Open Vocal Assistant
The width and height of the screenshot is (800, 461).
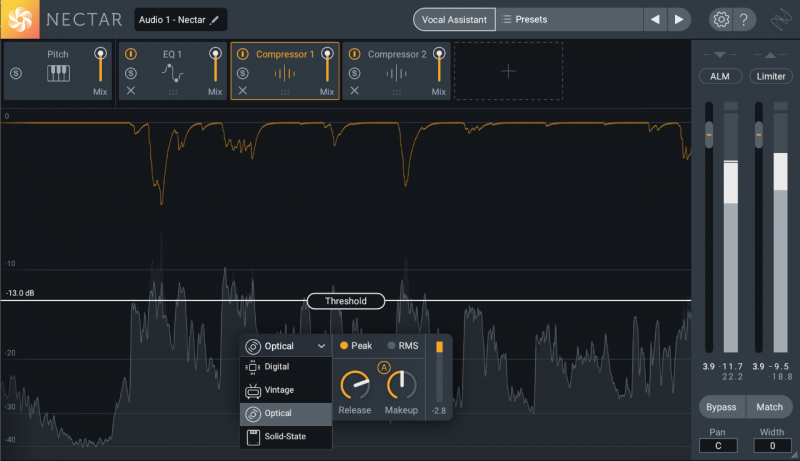tap(454, 19)
